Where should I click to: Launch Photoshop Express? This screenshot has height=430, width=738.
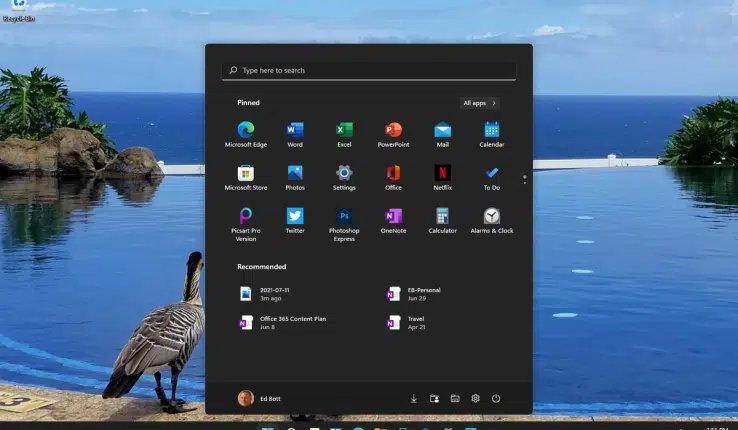pyautogui.click(x=344, y=224)
